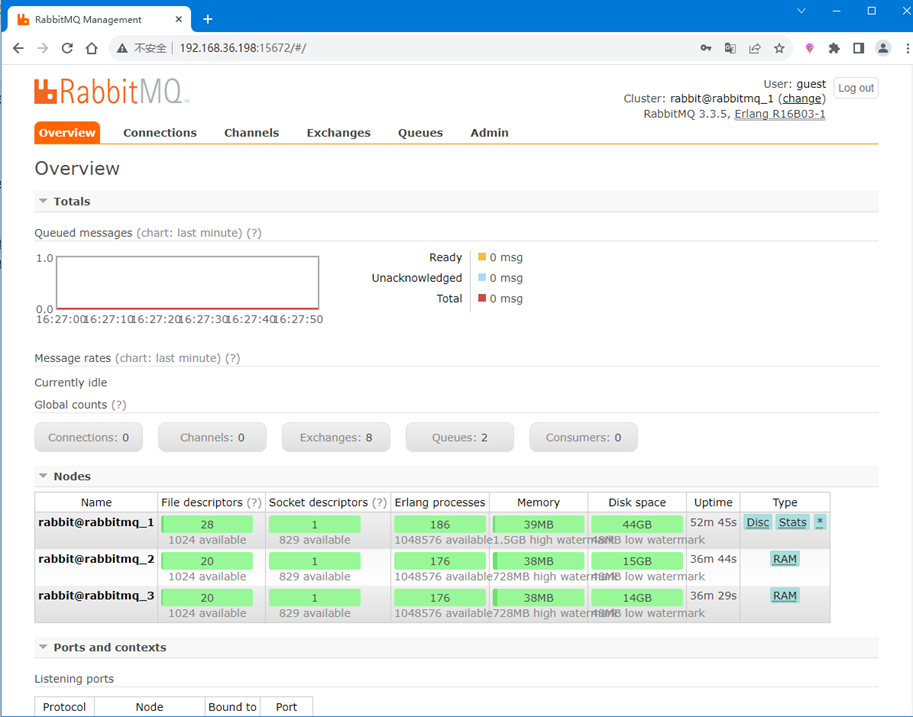
Task: Open help for Message rates
Action: [232, 358]
